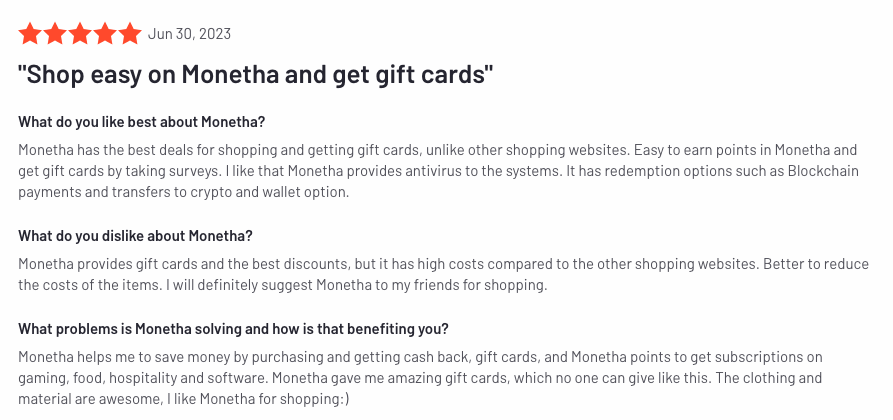Click the fifth orange rating star

coord(130,34)
